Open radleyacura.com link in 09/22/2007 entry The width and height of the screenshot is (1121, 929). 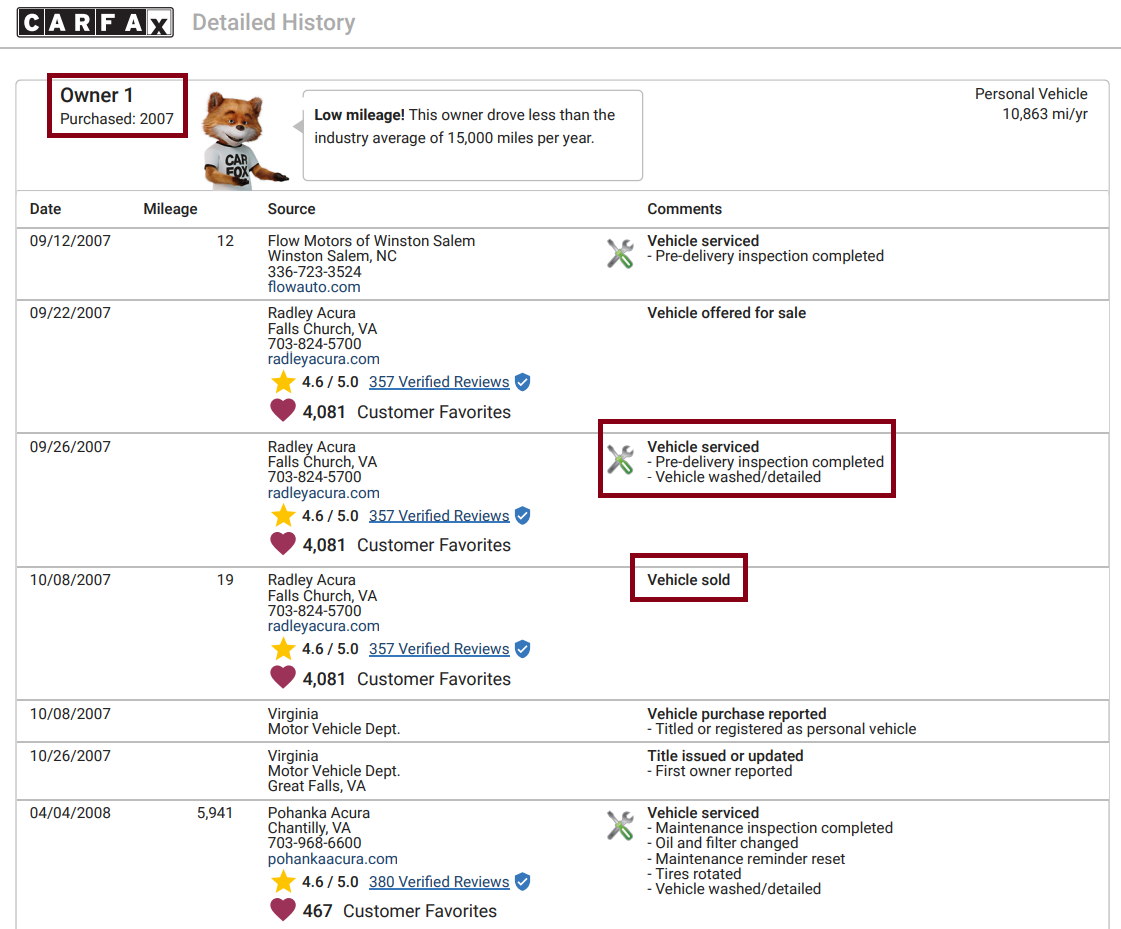coord(323,359)
